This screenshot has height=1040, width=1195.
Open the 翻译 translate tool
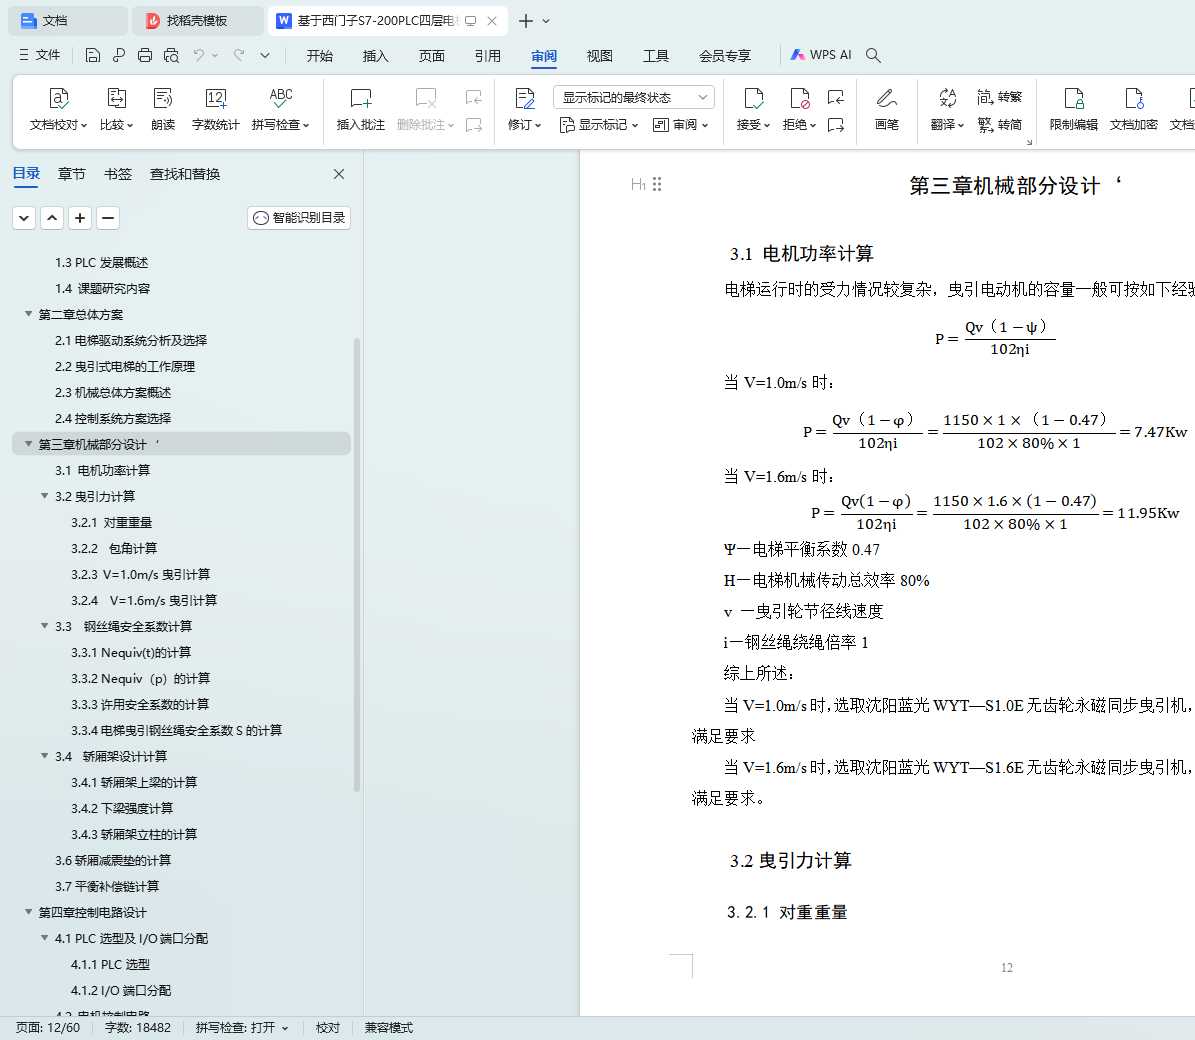(947, 109)
